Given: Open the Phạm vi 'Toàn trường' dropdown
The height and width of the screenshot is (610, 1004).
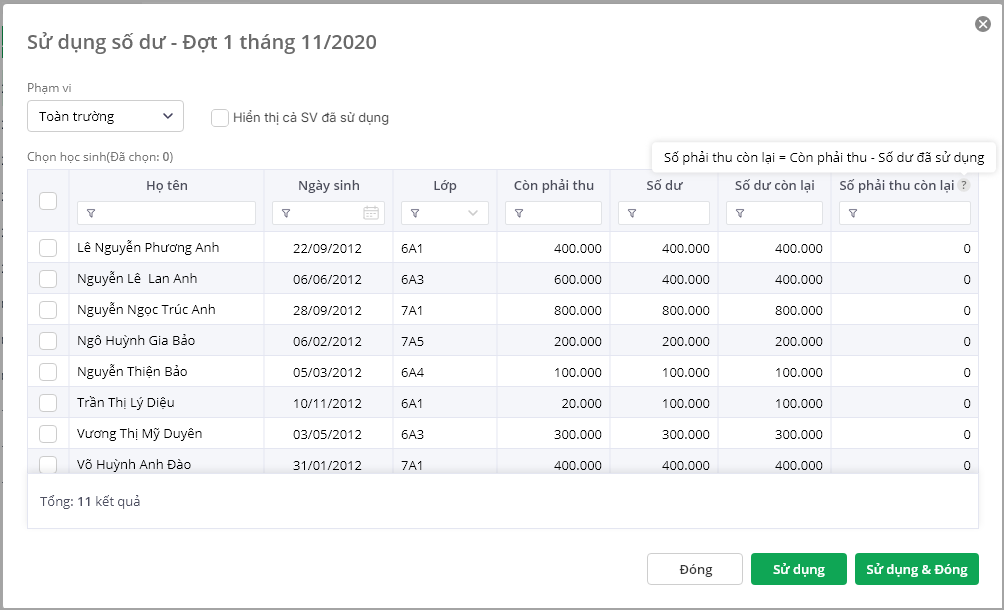Looking at the screenshot, I should pyautogui.click(x=105, y=116).
